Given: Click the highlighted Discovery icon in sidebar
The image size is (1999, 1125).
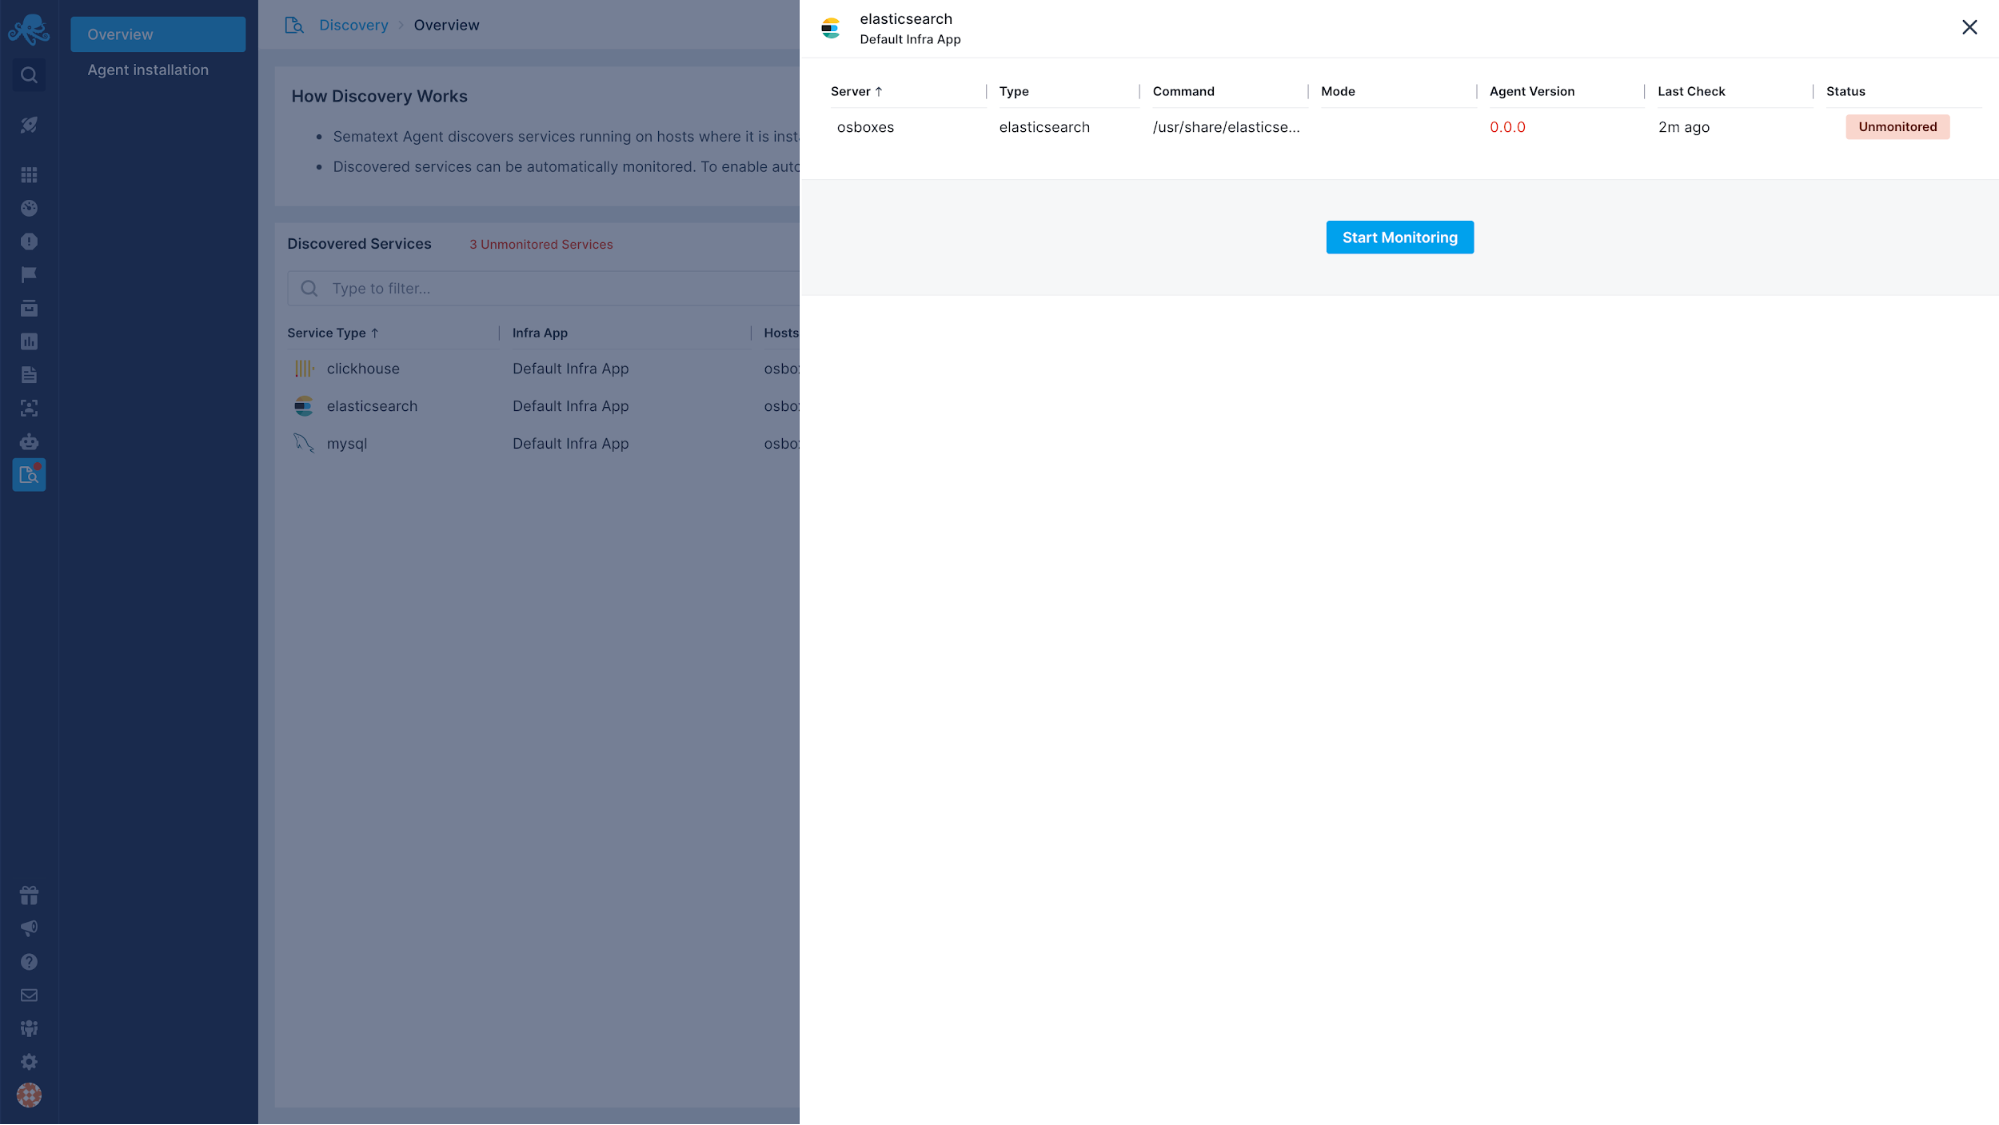Looking at the screenshot, I should pos(29,475).
